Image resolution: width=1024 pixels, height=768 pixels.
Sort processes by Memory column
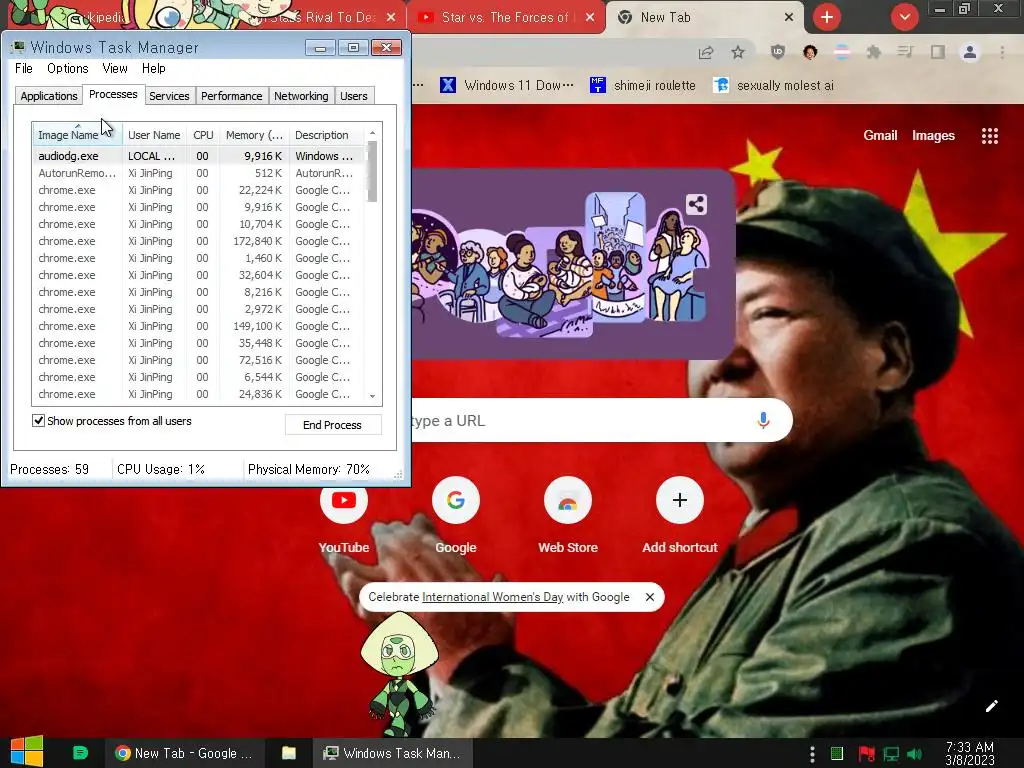coord(254,135)
